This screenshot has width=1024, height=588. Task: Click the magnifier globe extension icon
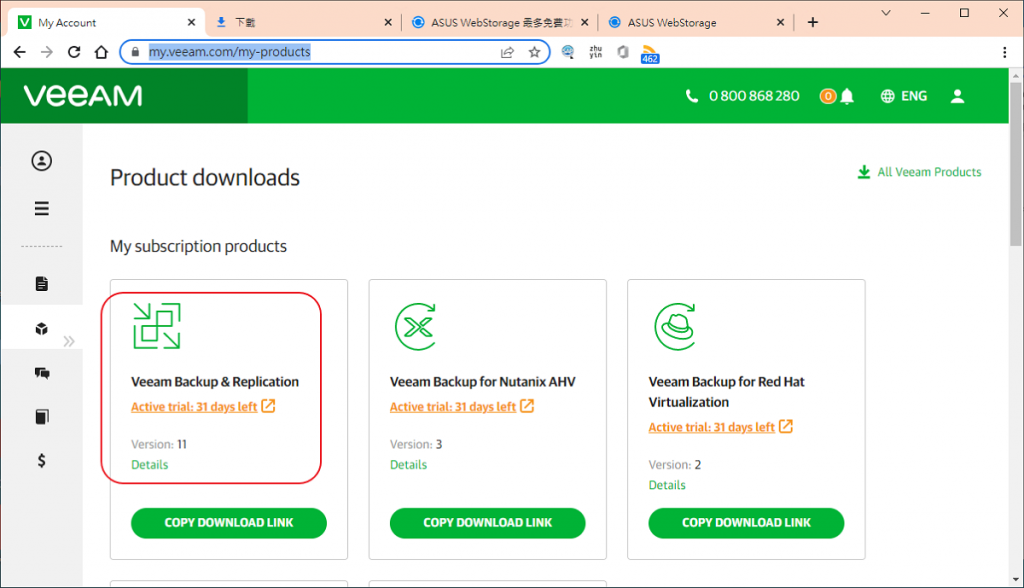coord(568,52)
